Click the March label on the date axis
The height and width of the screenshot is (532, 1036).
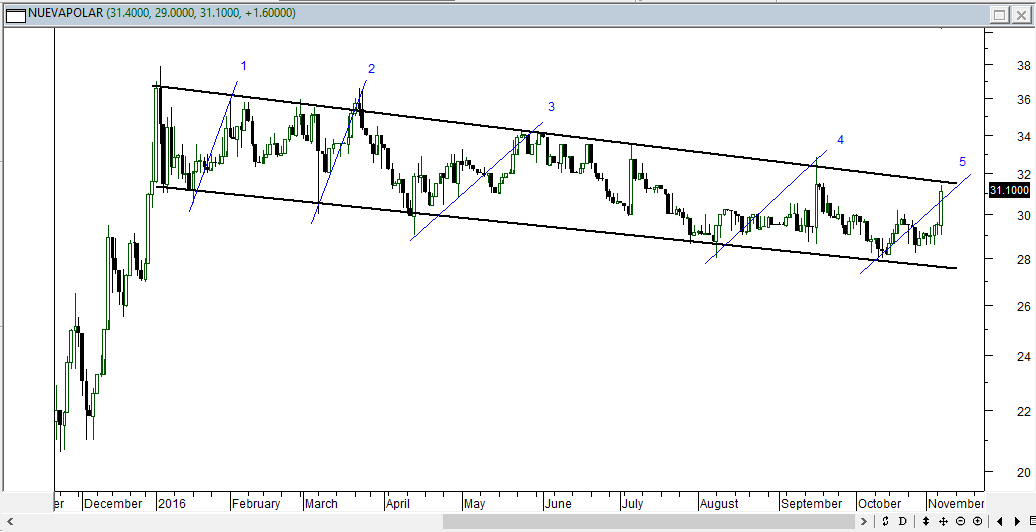tap(321, 504)
